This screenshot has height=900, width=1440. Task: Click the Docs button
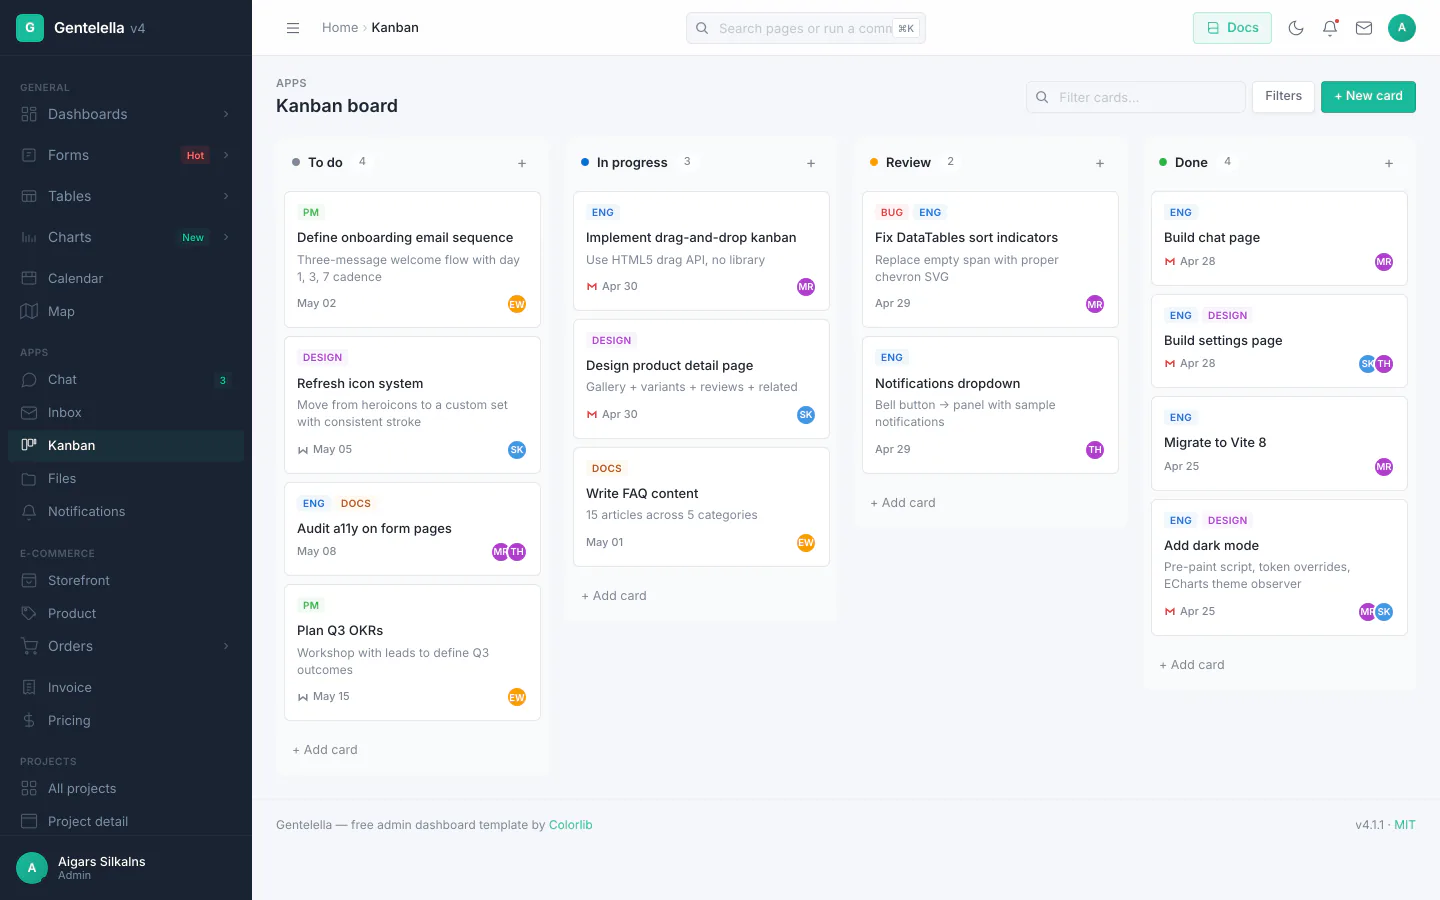(x=1232, y=28)
